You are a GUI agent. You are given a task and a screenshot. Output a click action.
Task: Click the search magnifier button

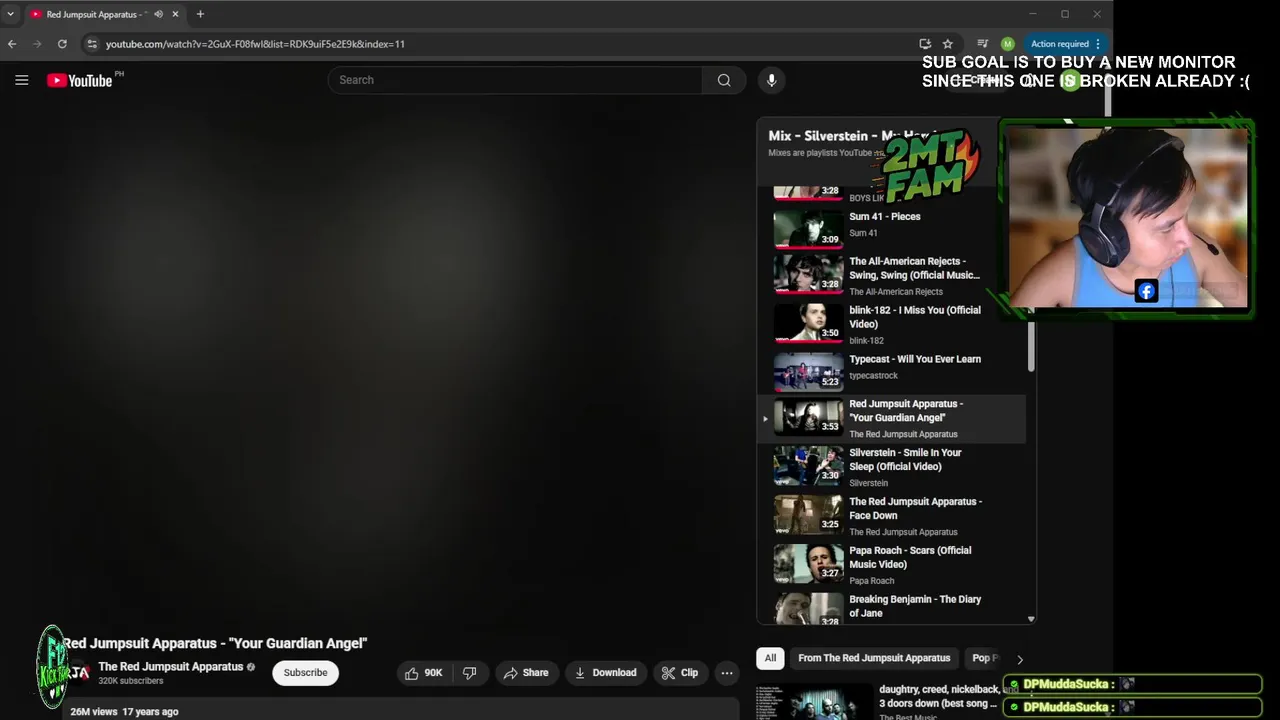[724, 80]
